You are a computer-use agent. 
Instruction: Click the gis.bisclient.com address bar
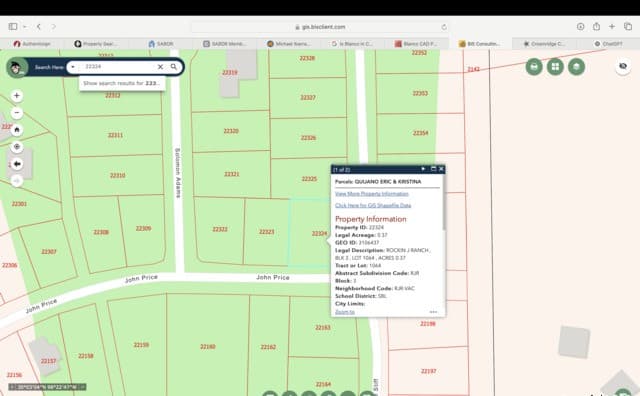[x=320, y=27]
